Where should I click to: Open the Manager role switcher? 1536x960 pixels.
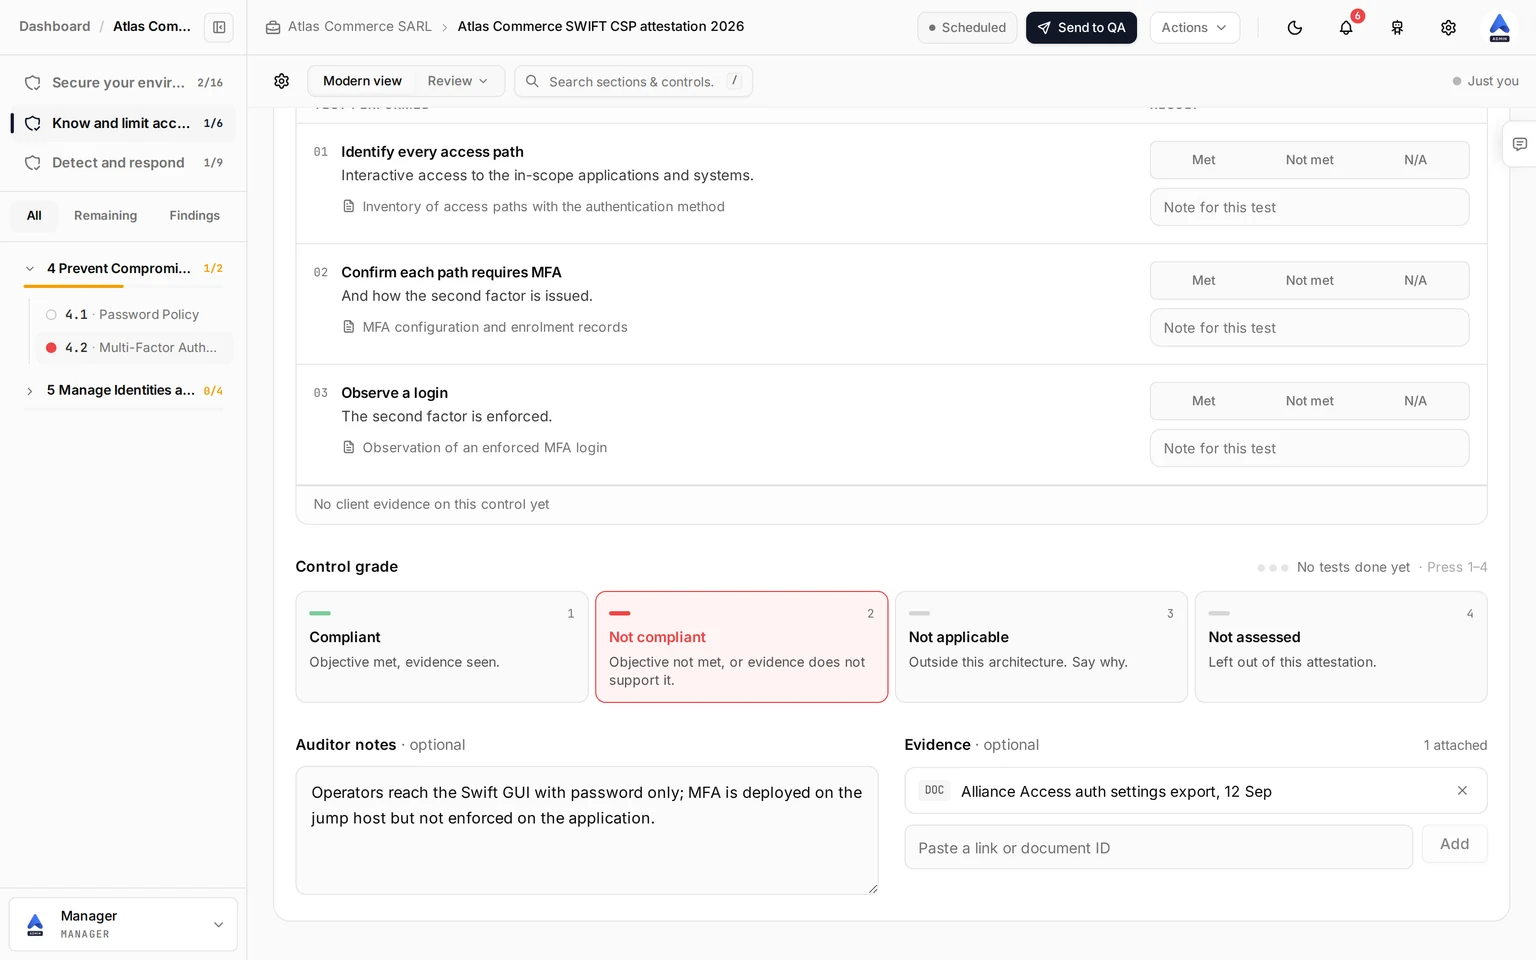123,924
